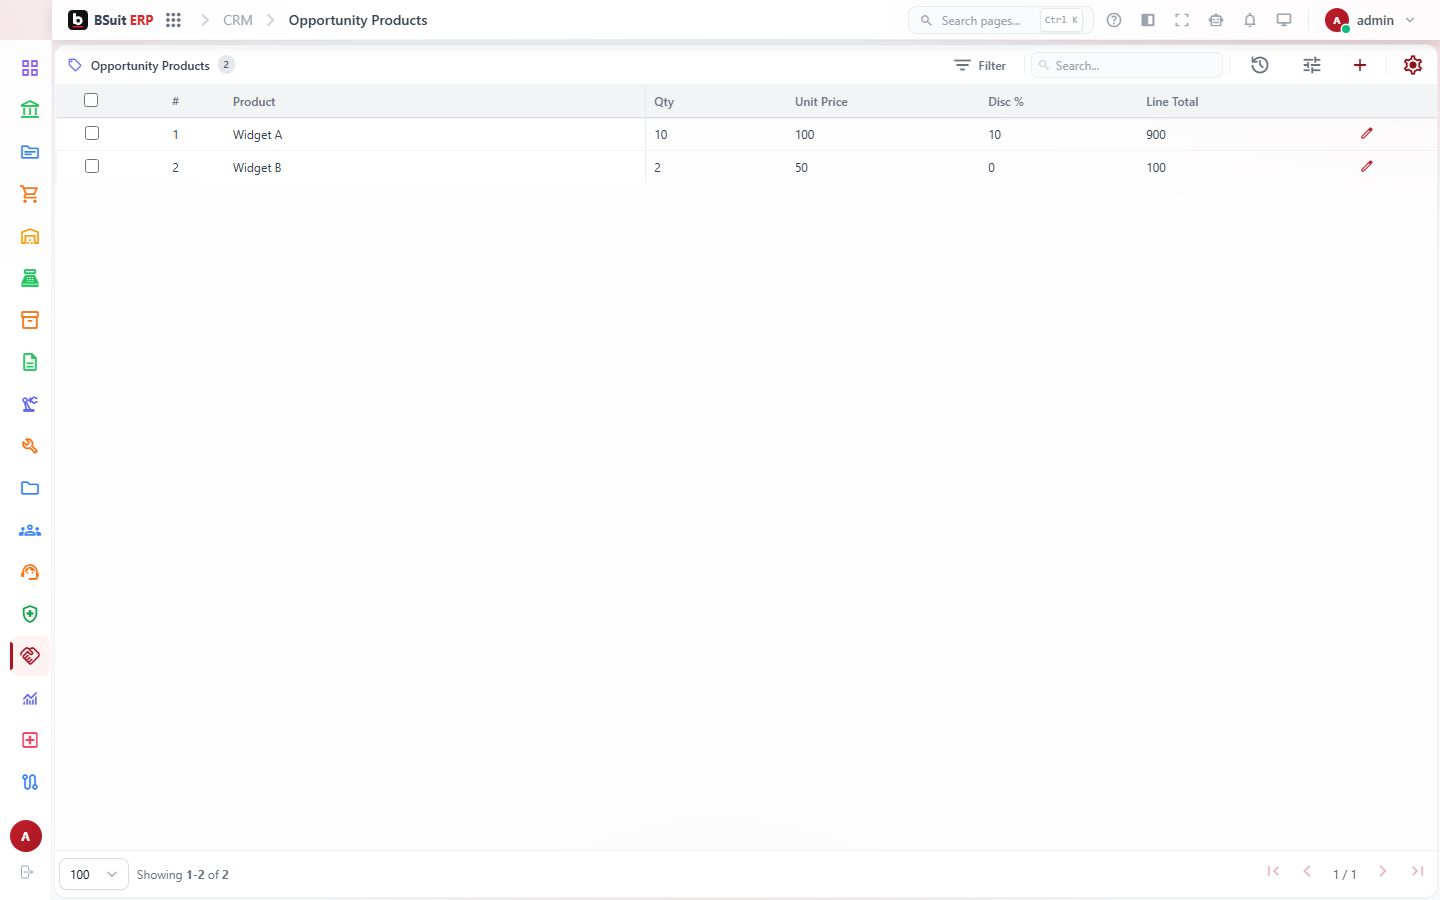Check the box for Widget B row
Image resolution: width=1440 pixels, height=900 pixels.
92,166
